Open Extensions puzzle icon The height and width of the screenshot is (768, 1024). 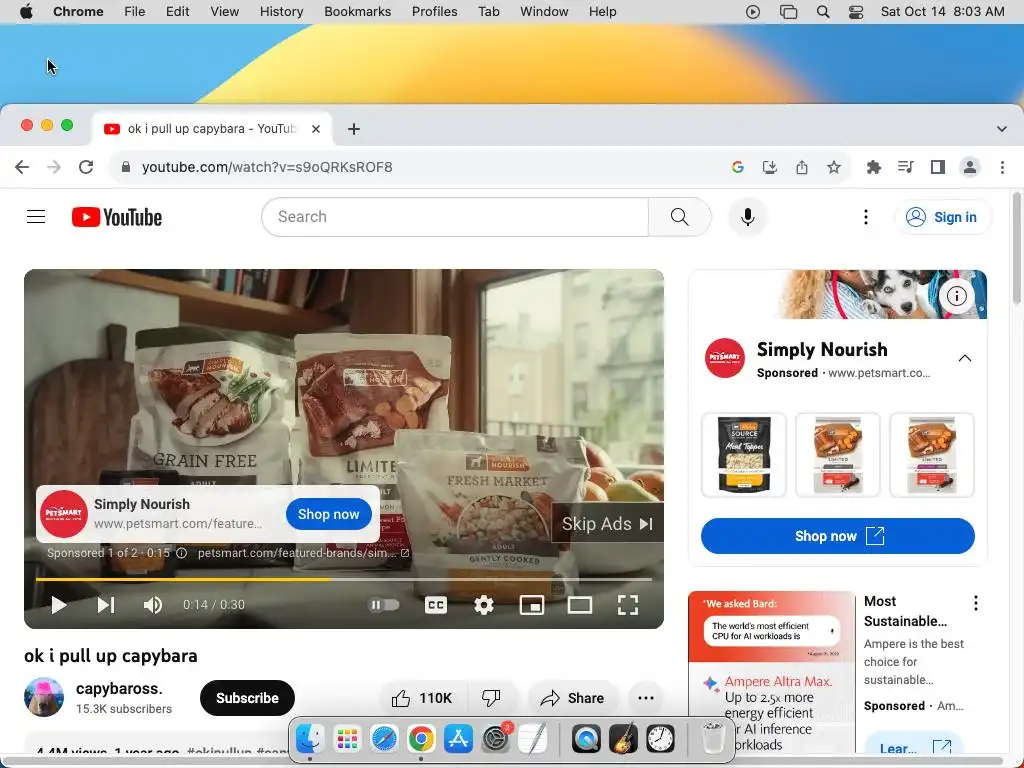coord(873,167)
